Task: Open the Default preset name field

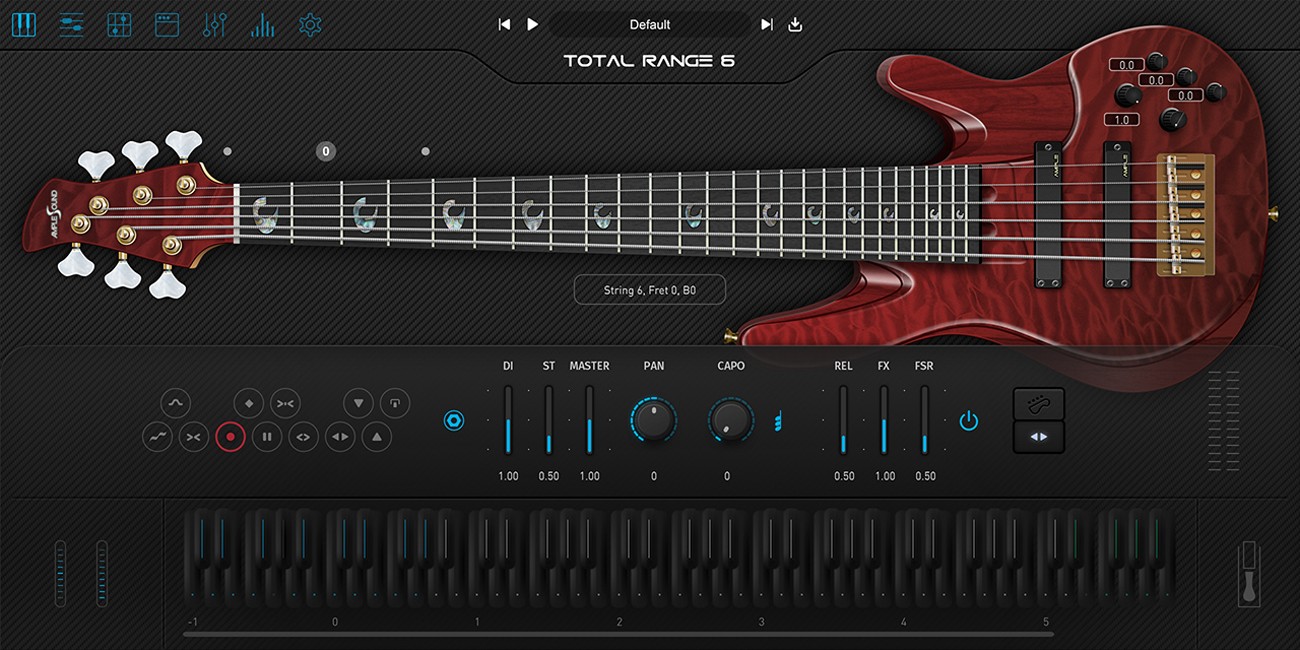Action: point(650,24)
